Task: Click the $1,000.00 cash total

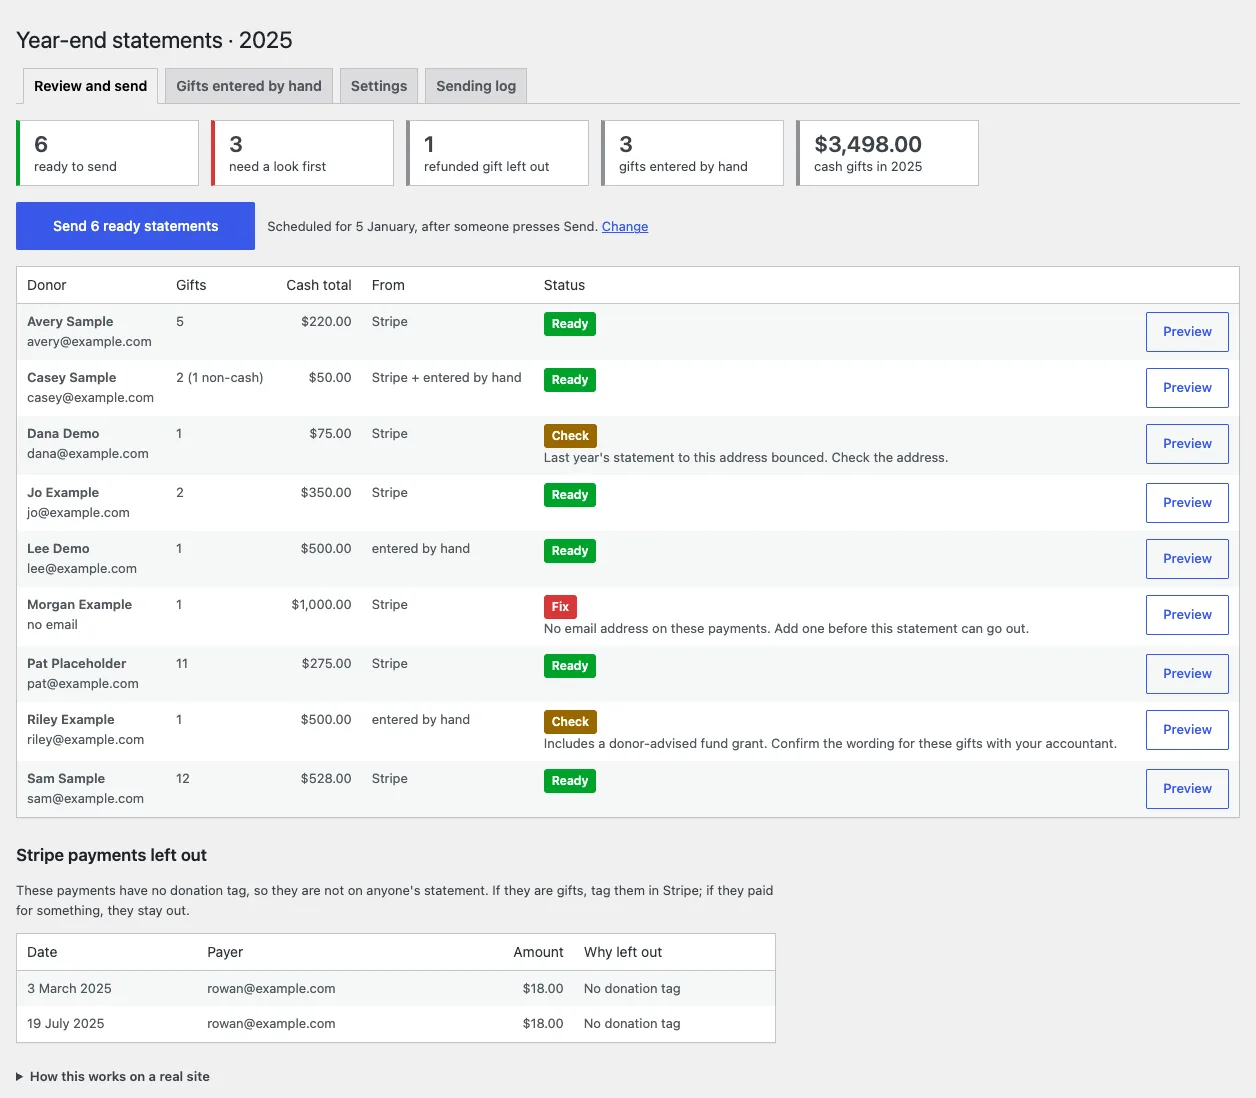Action: 321,605
